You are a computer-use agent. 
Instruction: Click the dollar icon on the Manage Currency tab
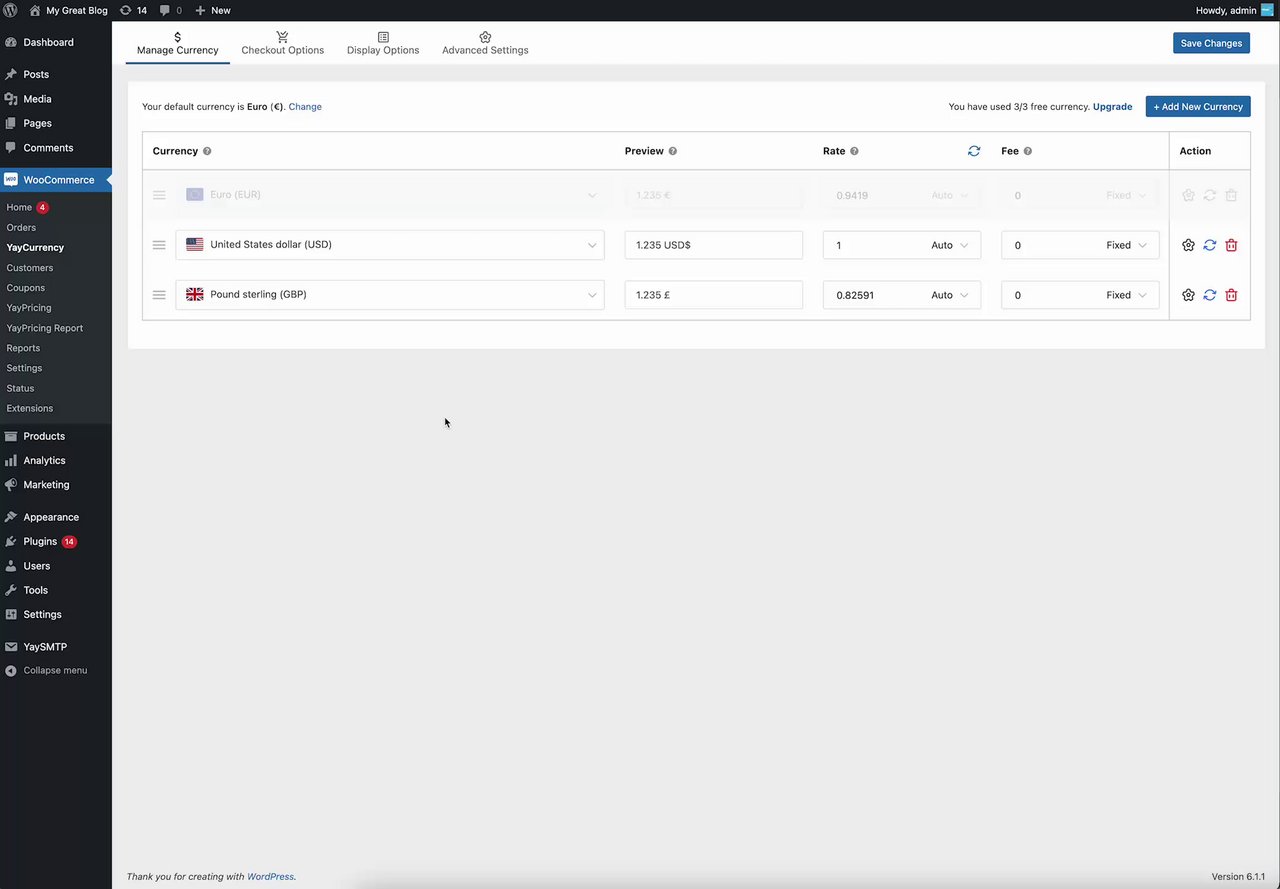[177, 37]
